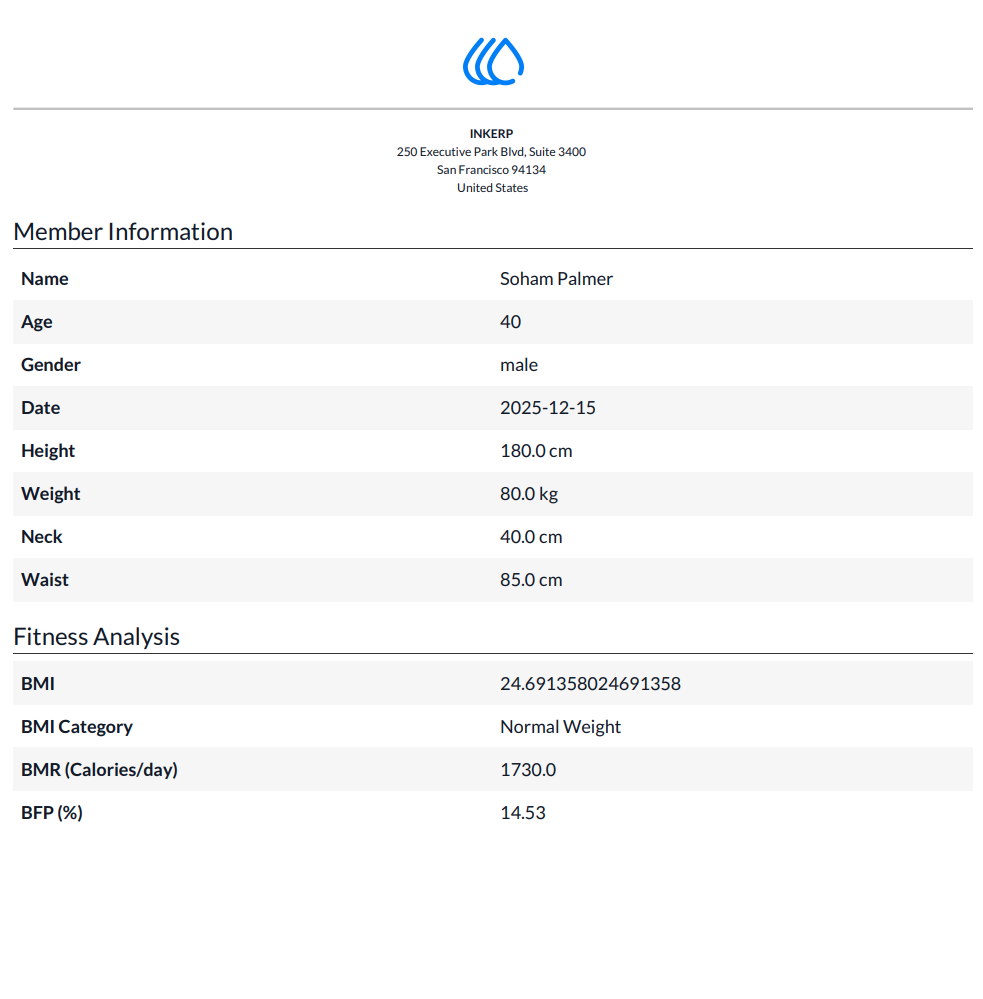Click the 'Age' row label
Viewport: 983px width, 999px height.
37,322
